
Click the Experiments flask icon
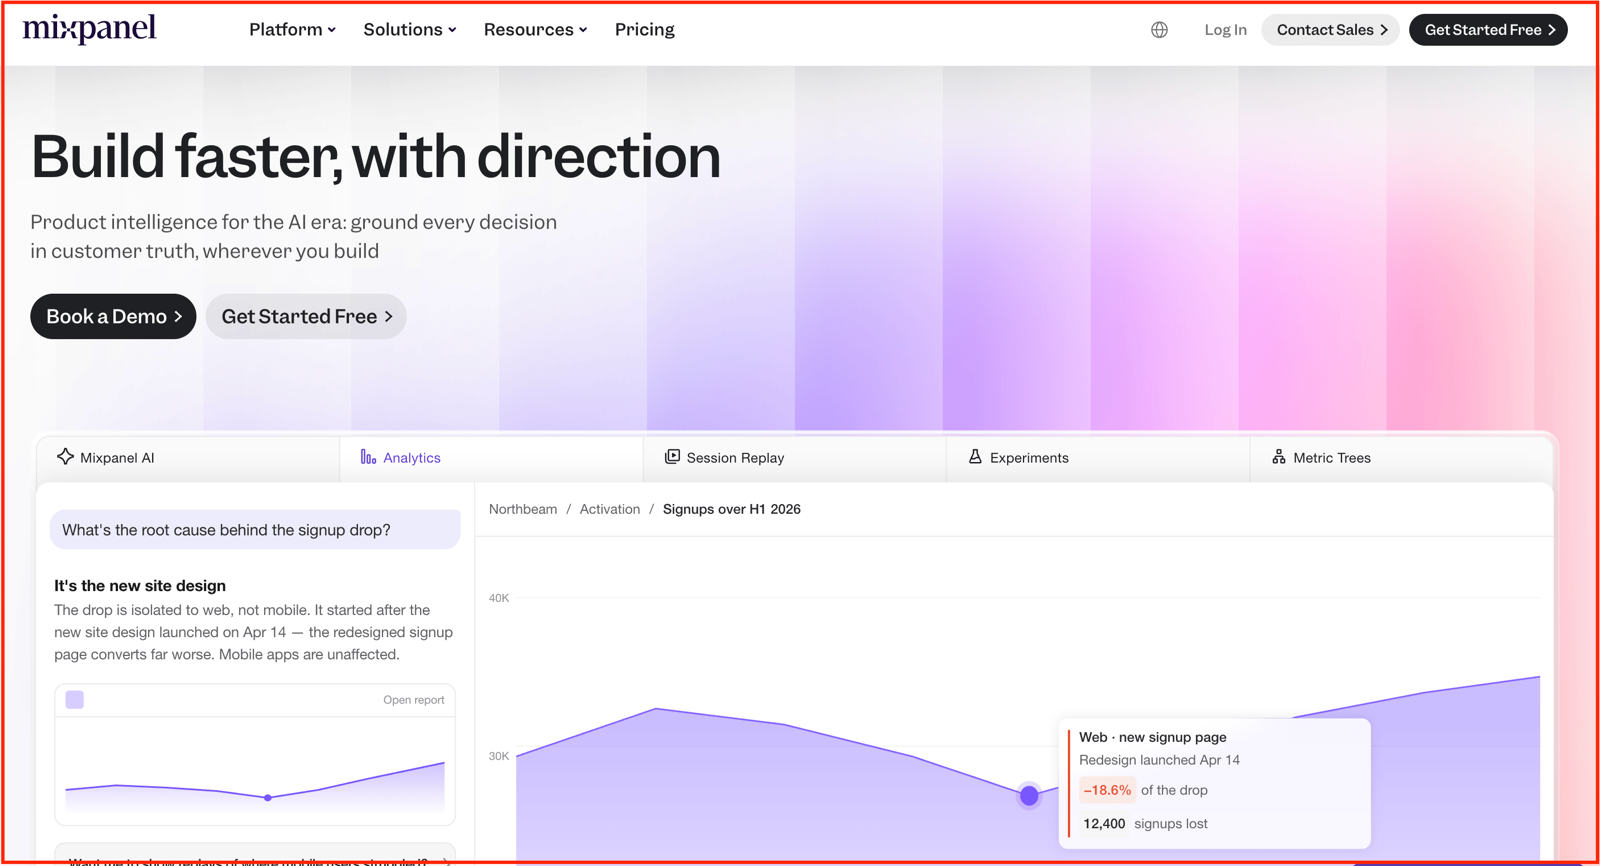[975, 457]
